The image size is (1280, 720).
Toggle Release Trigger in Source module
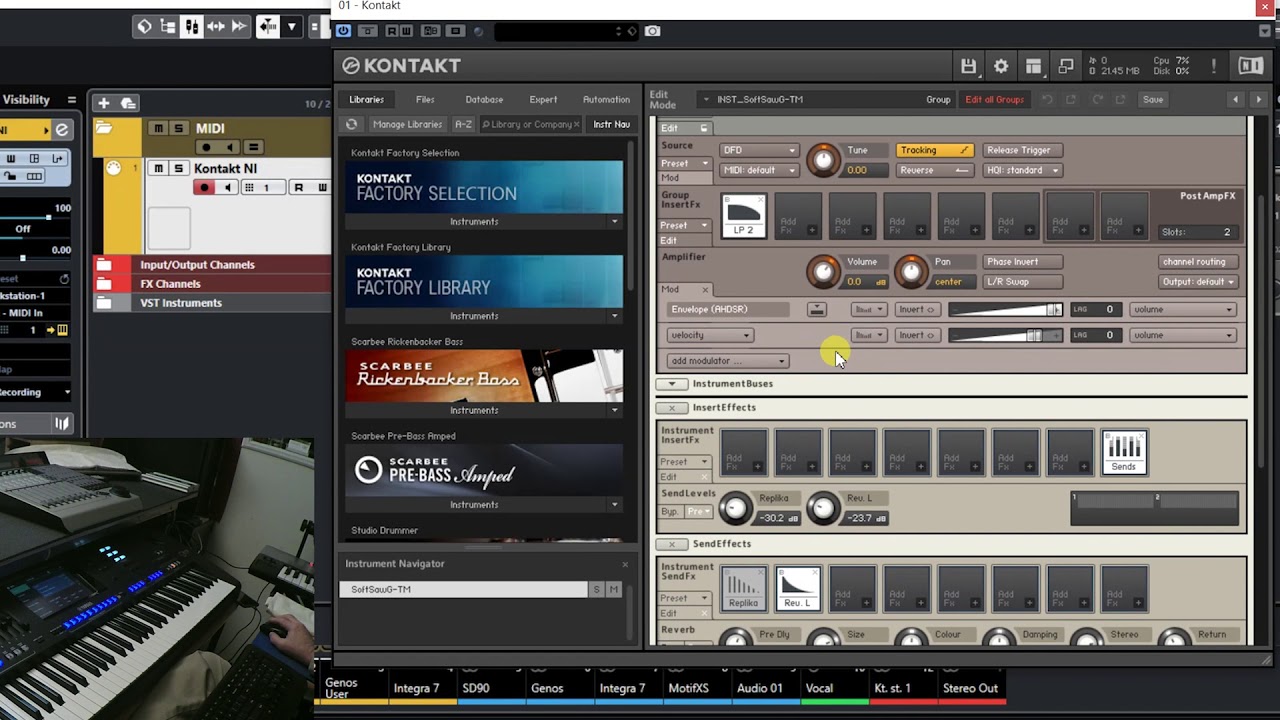(1022, 150)
